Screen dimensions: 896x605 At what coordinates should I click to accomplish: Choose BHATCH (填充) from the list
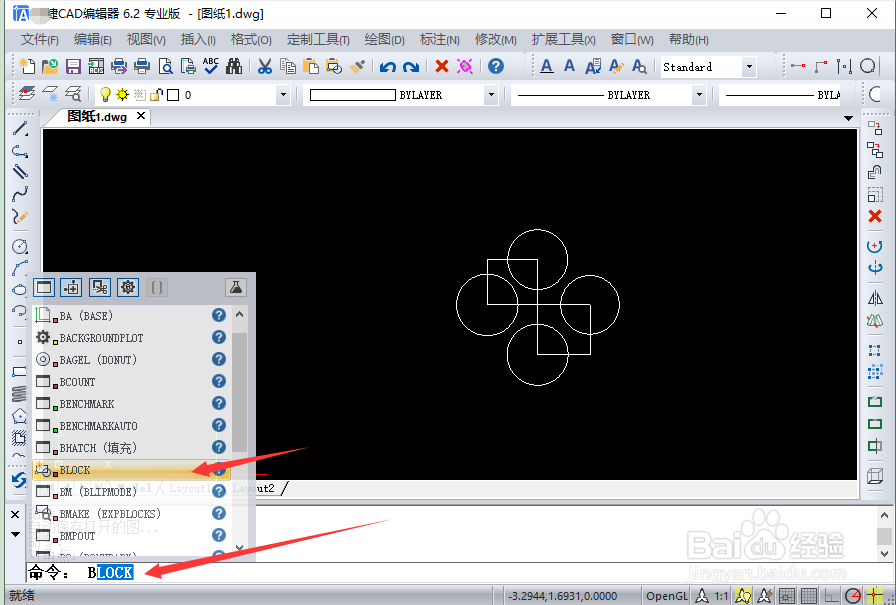pyautogui.click(x=131, y=447)
